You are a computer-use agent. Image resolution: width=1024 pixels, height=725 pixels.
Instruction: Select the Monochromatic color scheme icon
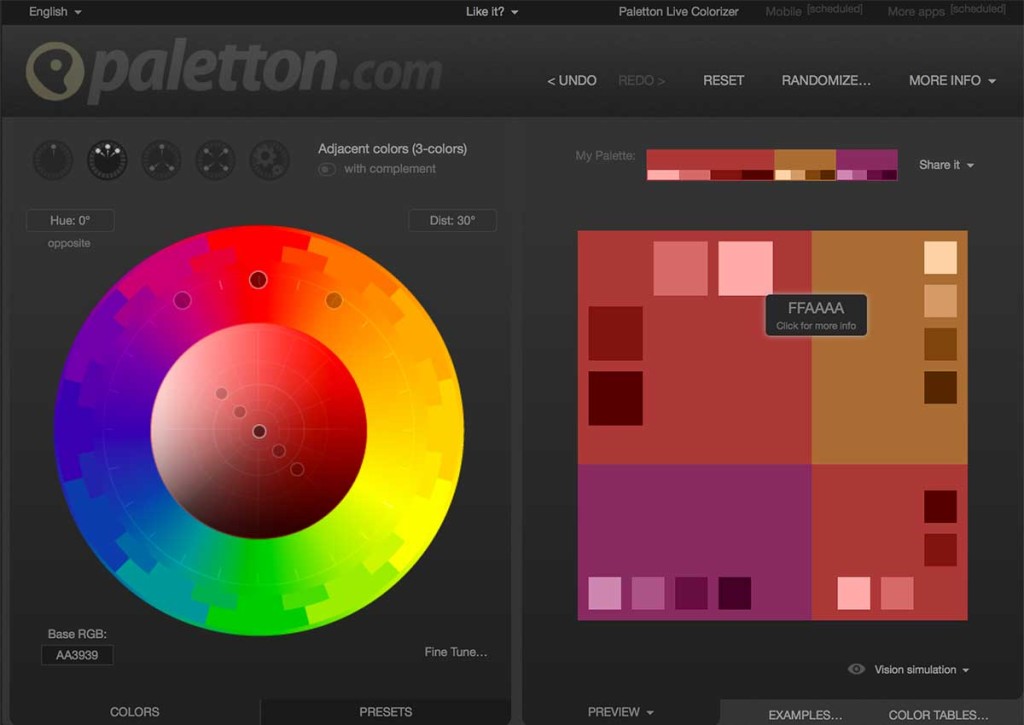point(53,159)
